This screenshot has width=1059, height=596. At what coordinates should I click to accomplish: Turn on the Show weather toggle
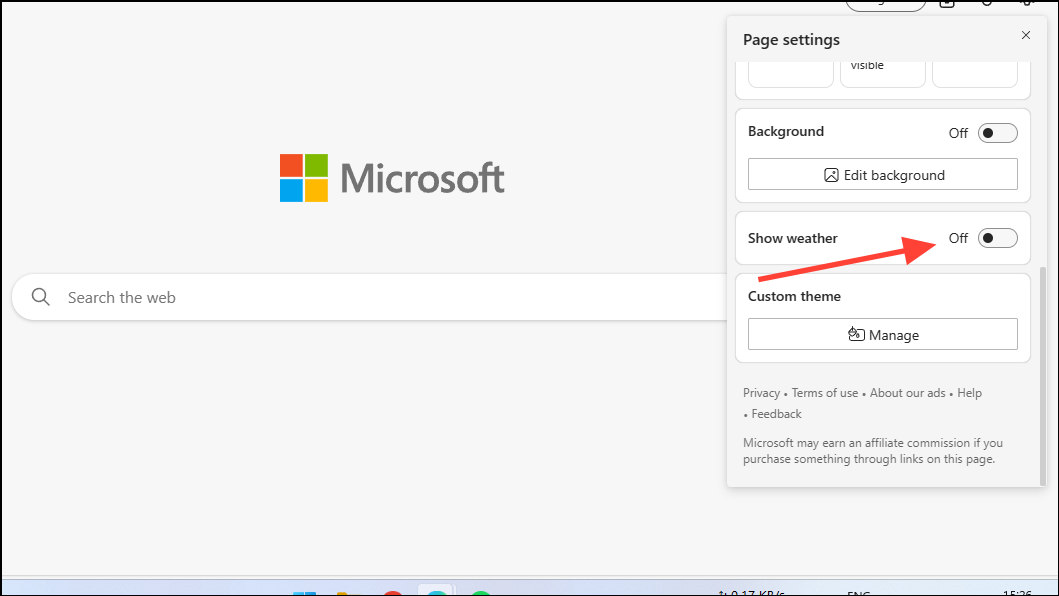[996, 238]
